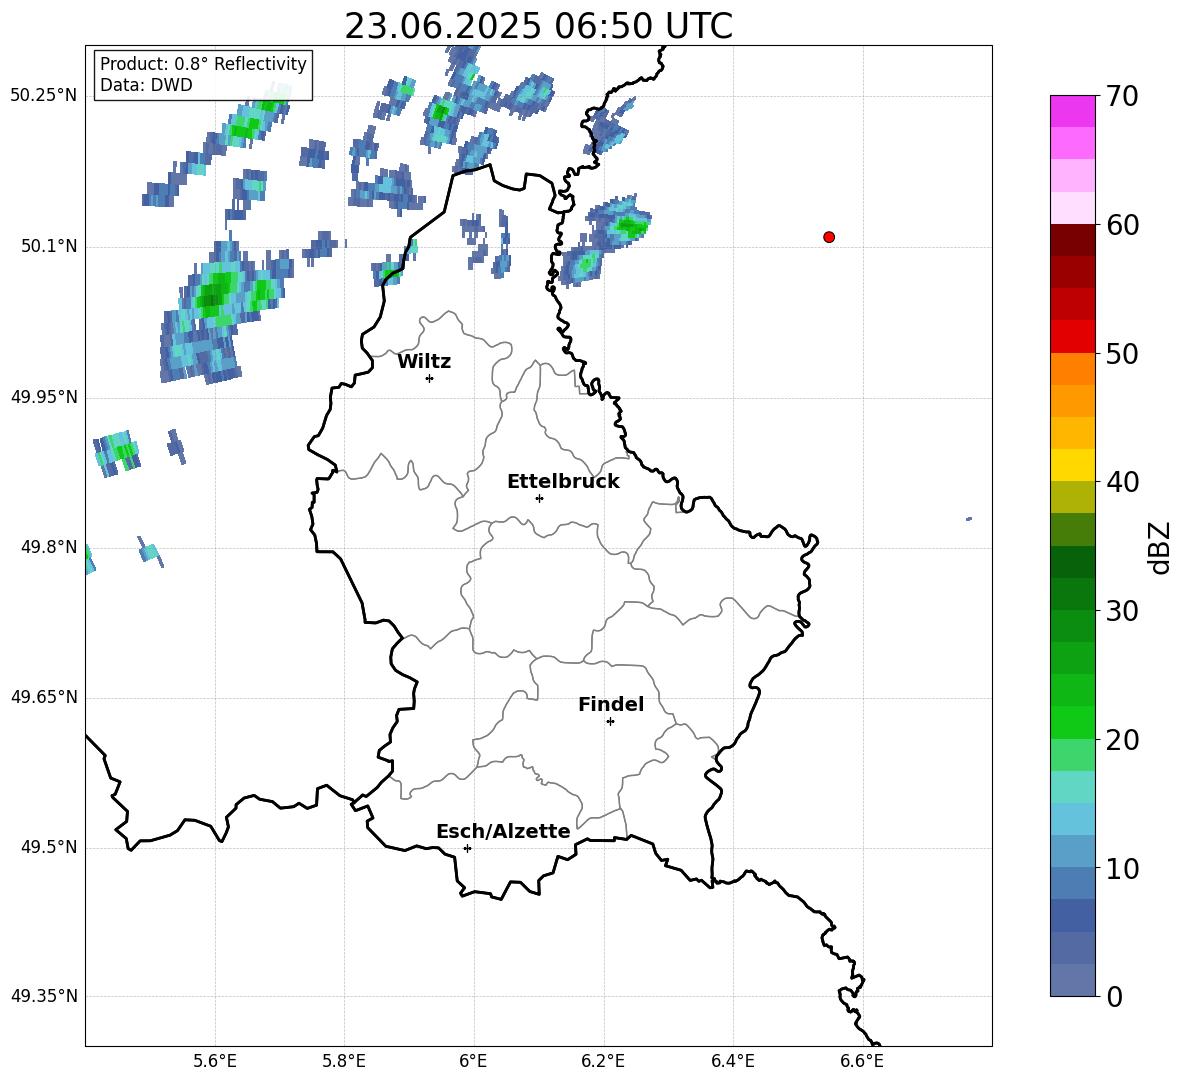Click the small radar echo near 49.8°N far east

click(969, 519)
